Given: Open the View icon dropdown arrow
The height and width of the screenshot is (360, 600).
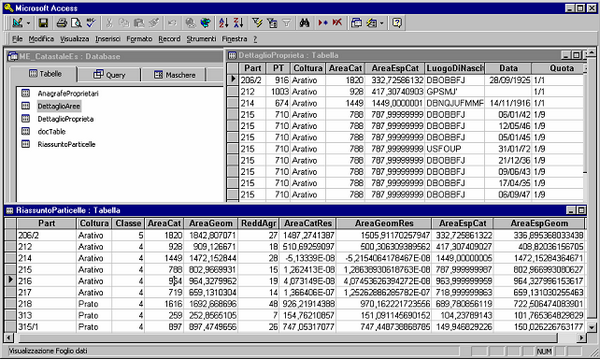Looking at the screenshot, I should point(28,23).
